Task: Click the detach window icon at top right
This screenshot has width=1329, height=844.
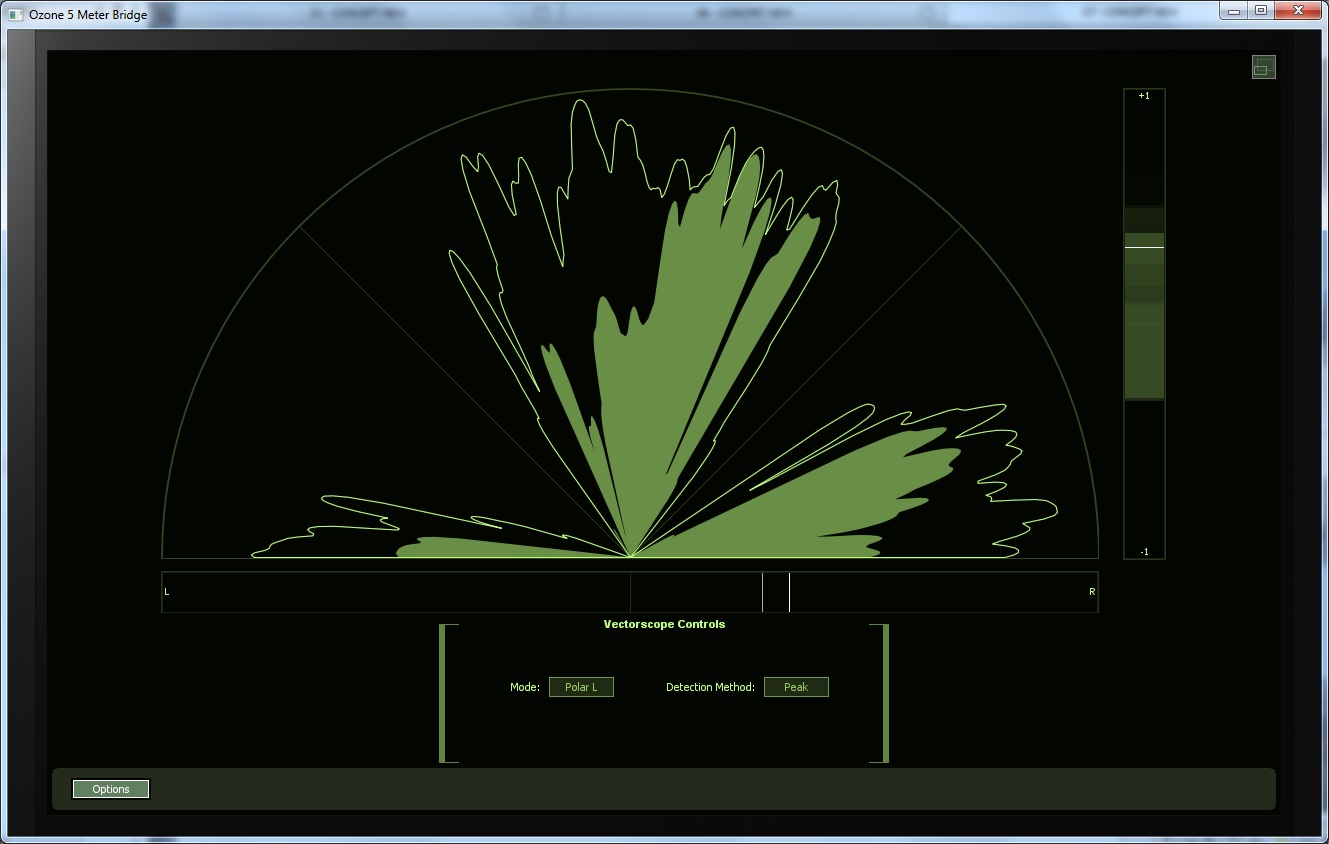Action: pyautogui.click(x=1264, y=67)
